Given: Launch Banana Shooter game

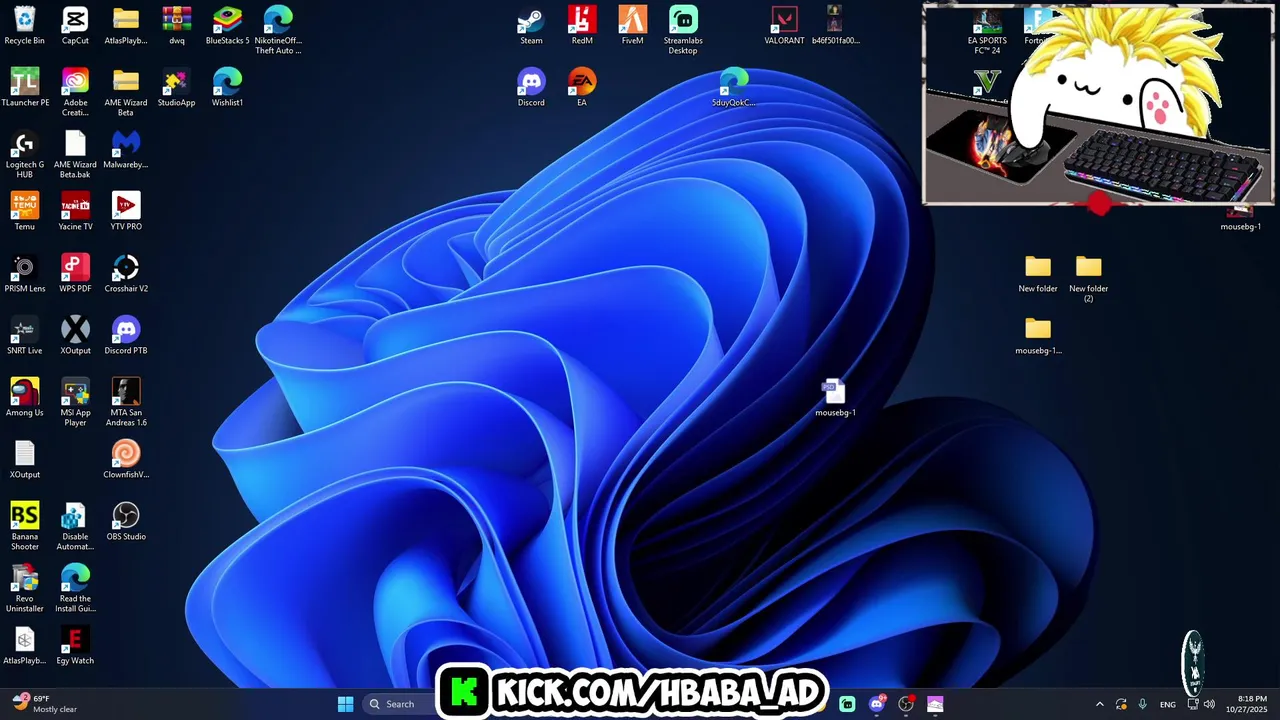Looking at the screenshot, I should coord(25,526).
